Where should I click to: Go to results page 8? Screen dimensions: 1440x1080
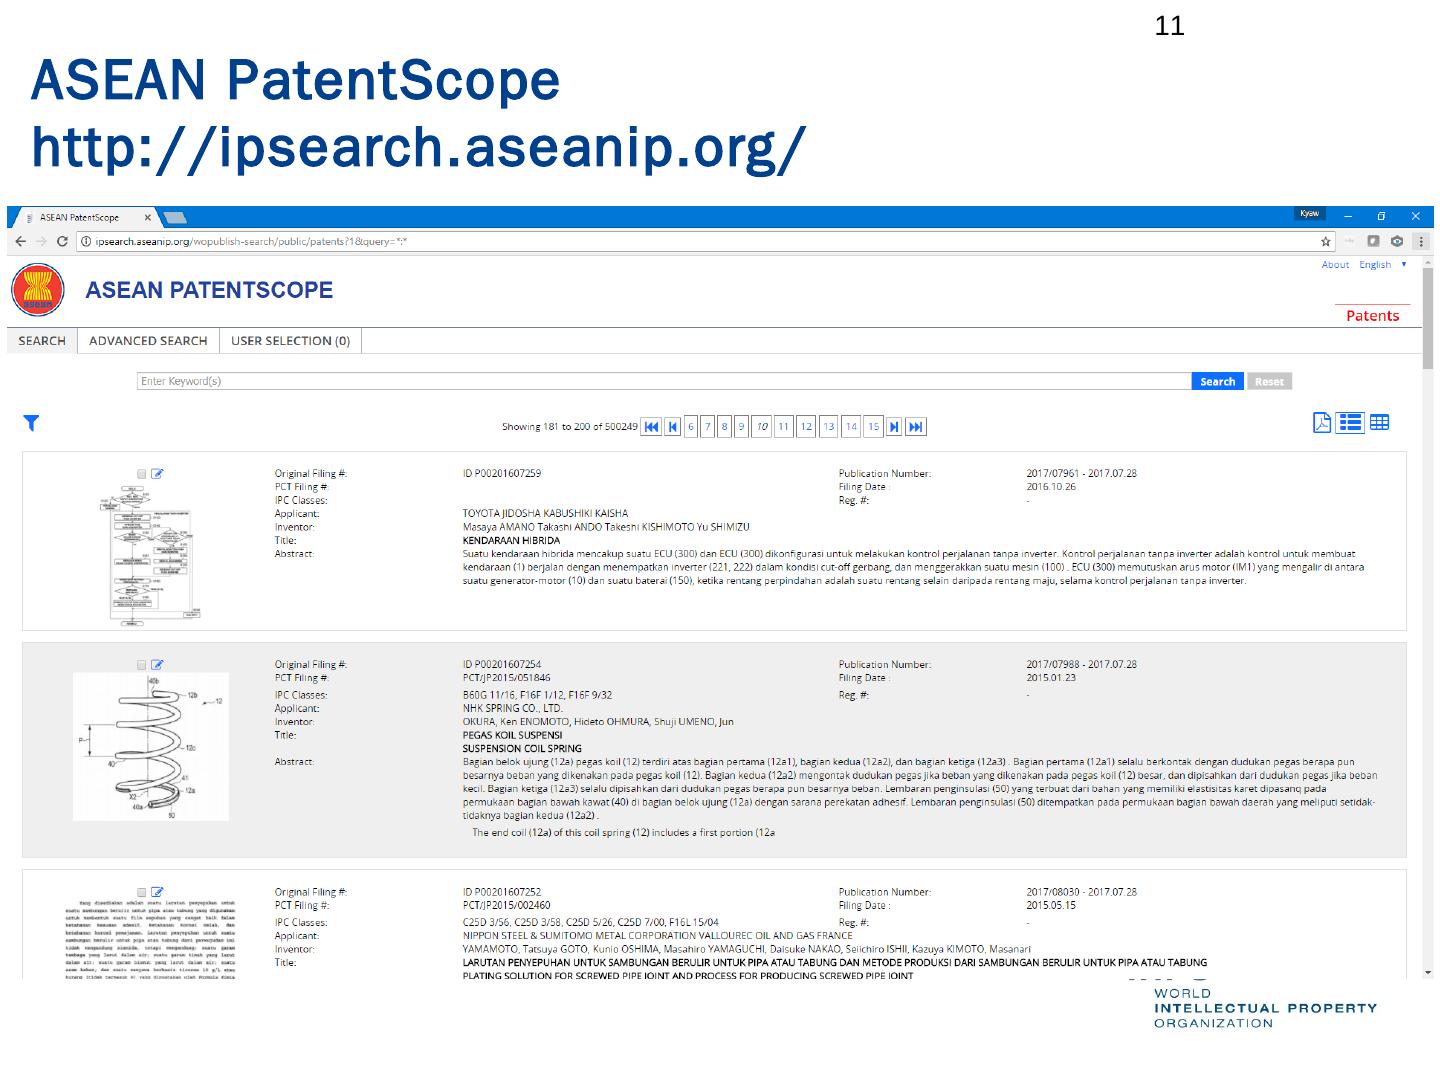725,427
